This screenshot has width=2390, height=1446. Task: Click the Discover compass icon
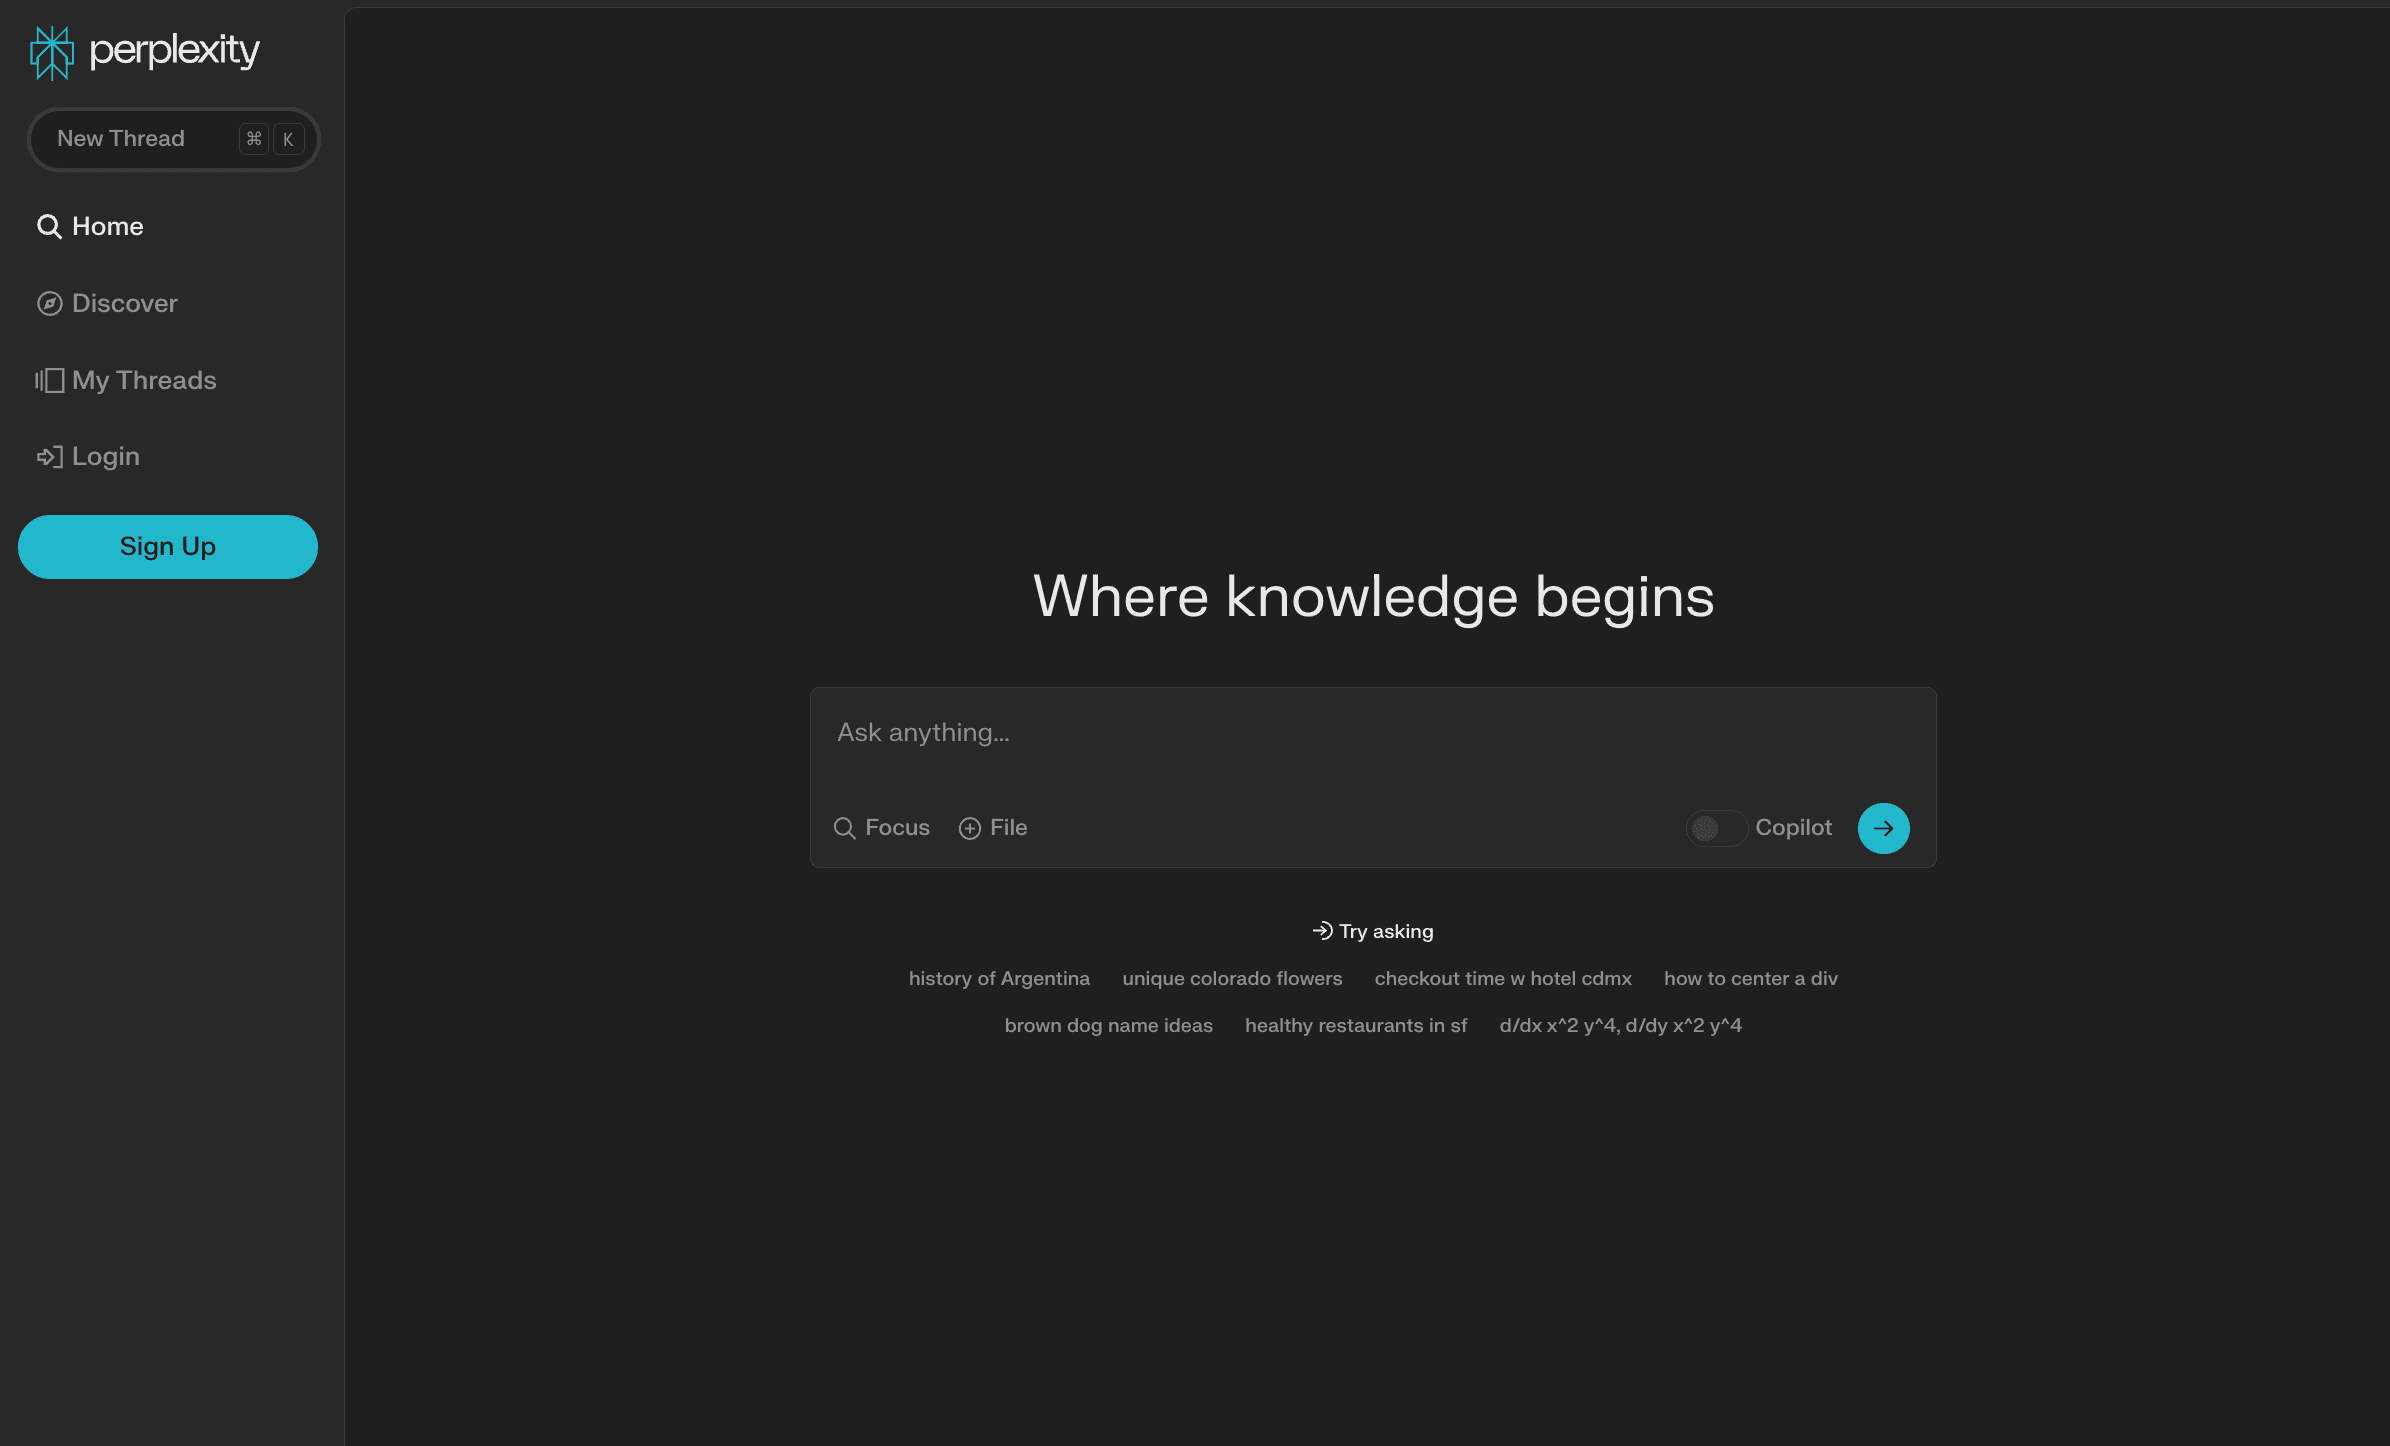(51, 303)
